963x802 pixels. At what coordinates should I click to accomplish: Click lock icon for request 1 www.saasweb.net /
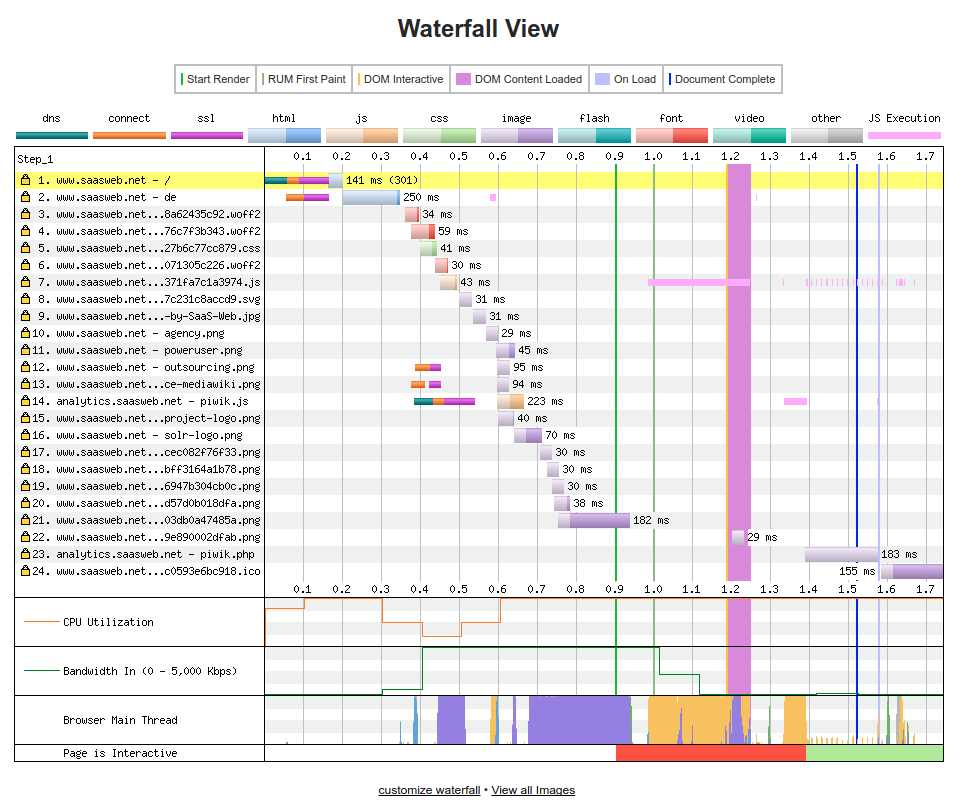(x=25, y=180)
